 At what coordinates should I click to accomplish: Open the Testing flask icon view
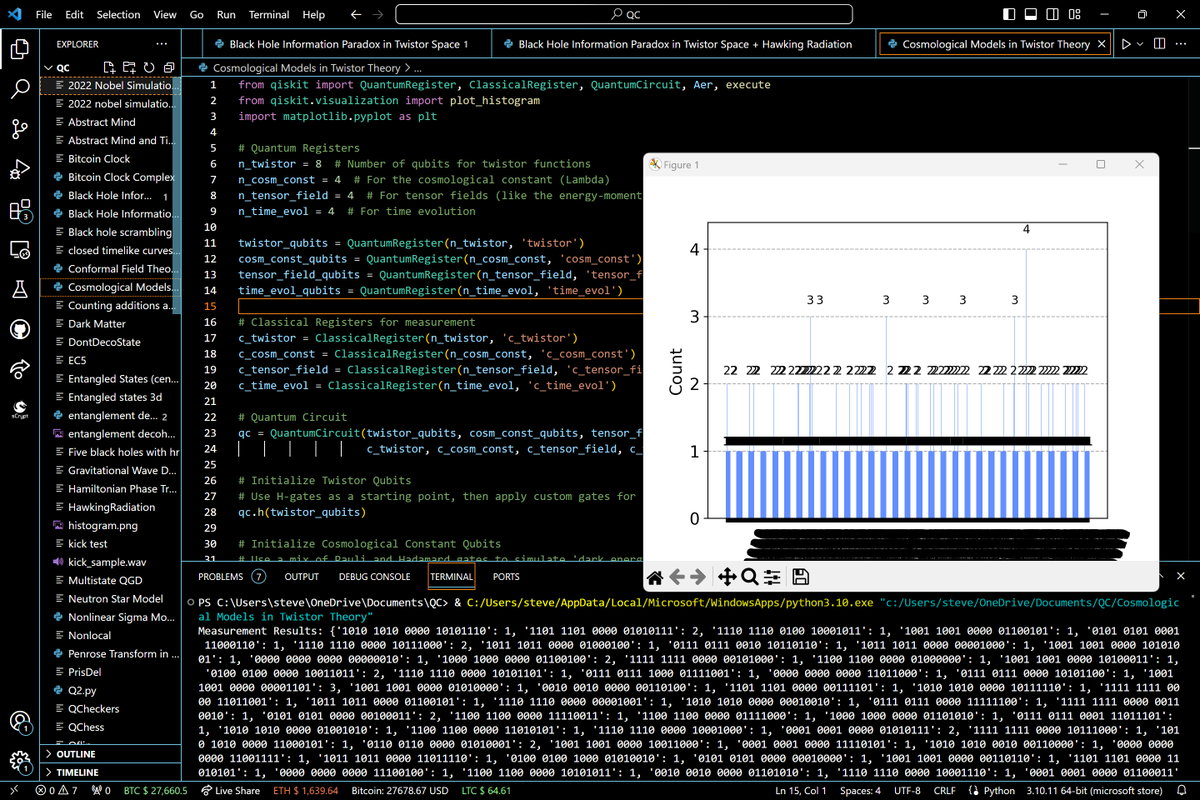pos(20,289)
